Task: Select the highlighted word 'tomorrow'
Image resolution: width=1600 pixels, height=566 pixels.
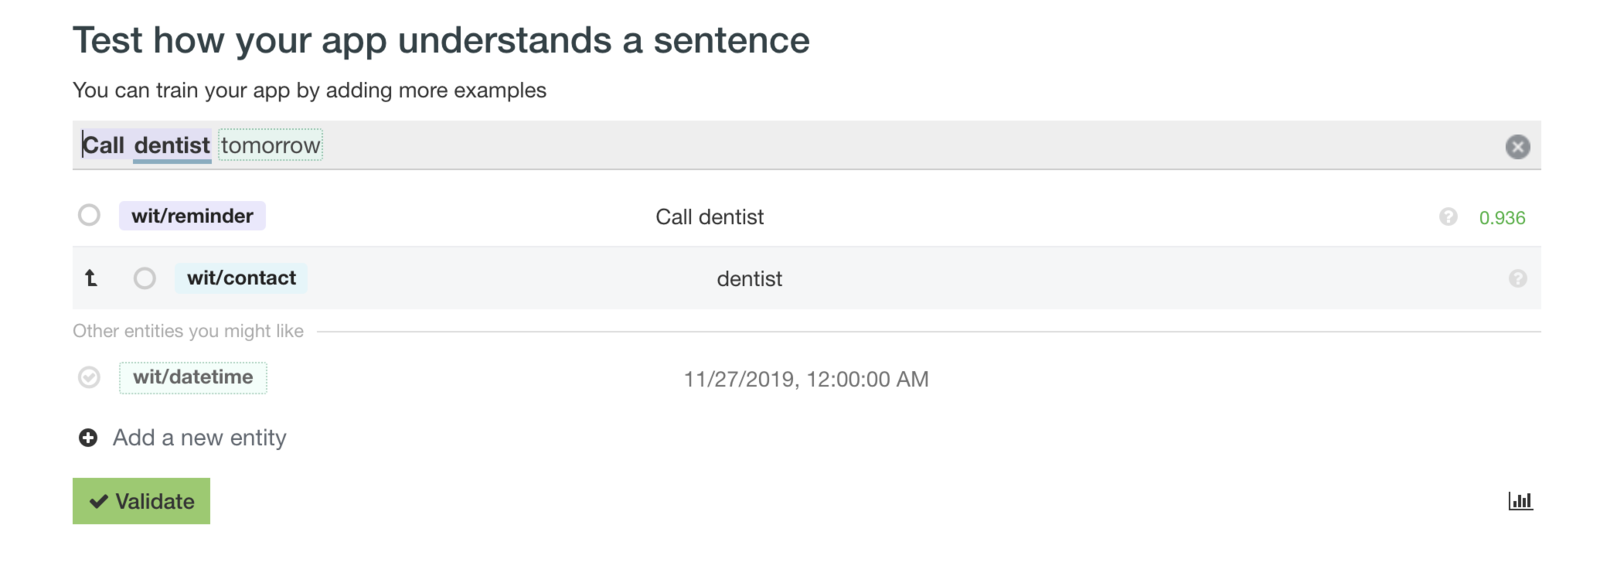Action: 270,145
